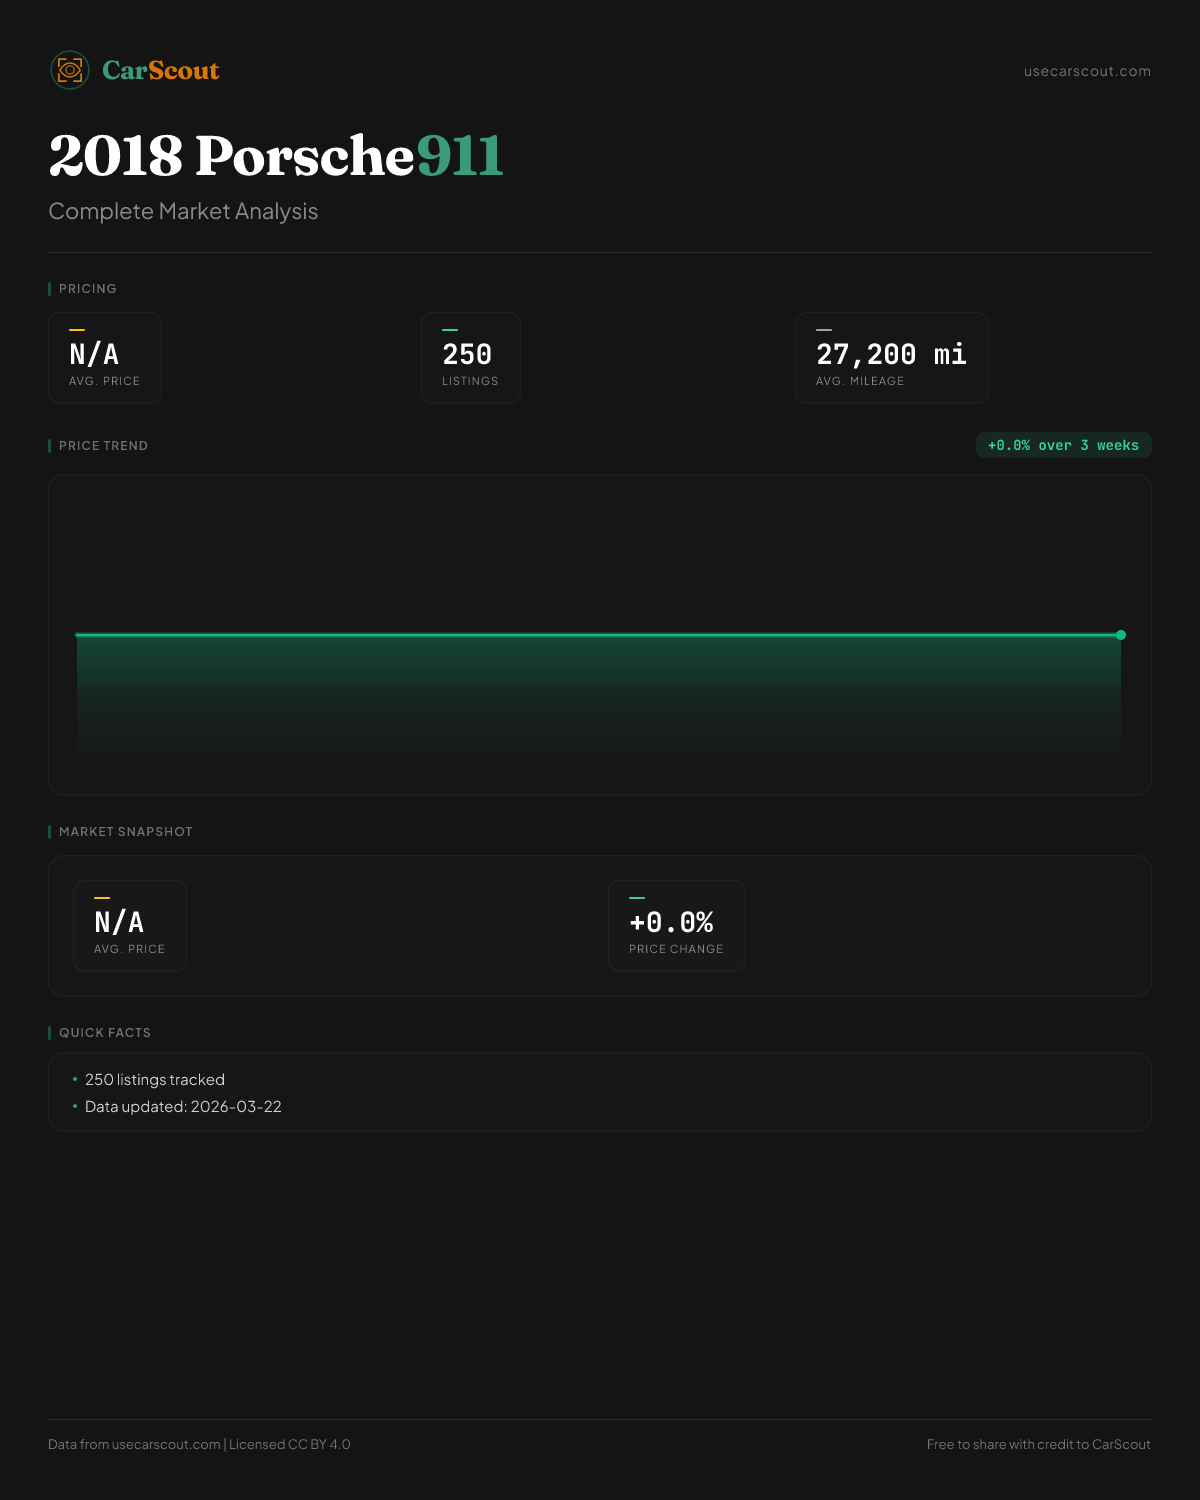
Task: Click the +0.0% Price Change card
Action: [x=677, y=926]
